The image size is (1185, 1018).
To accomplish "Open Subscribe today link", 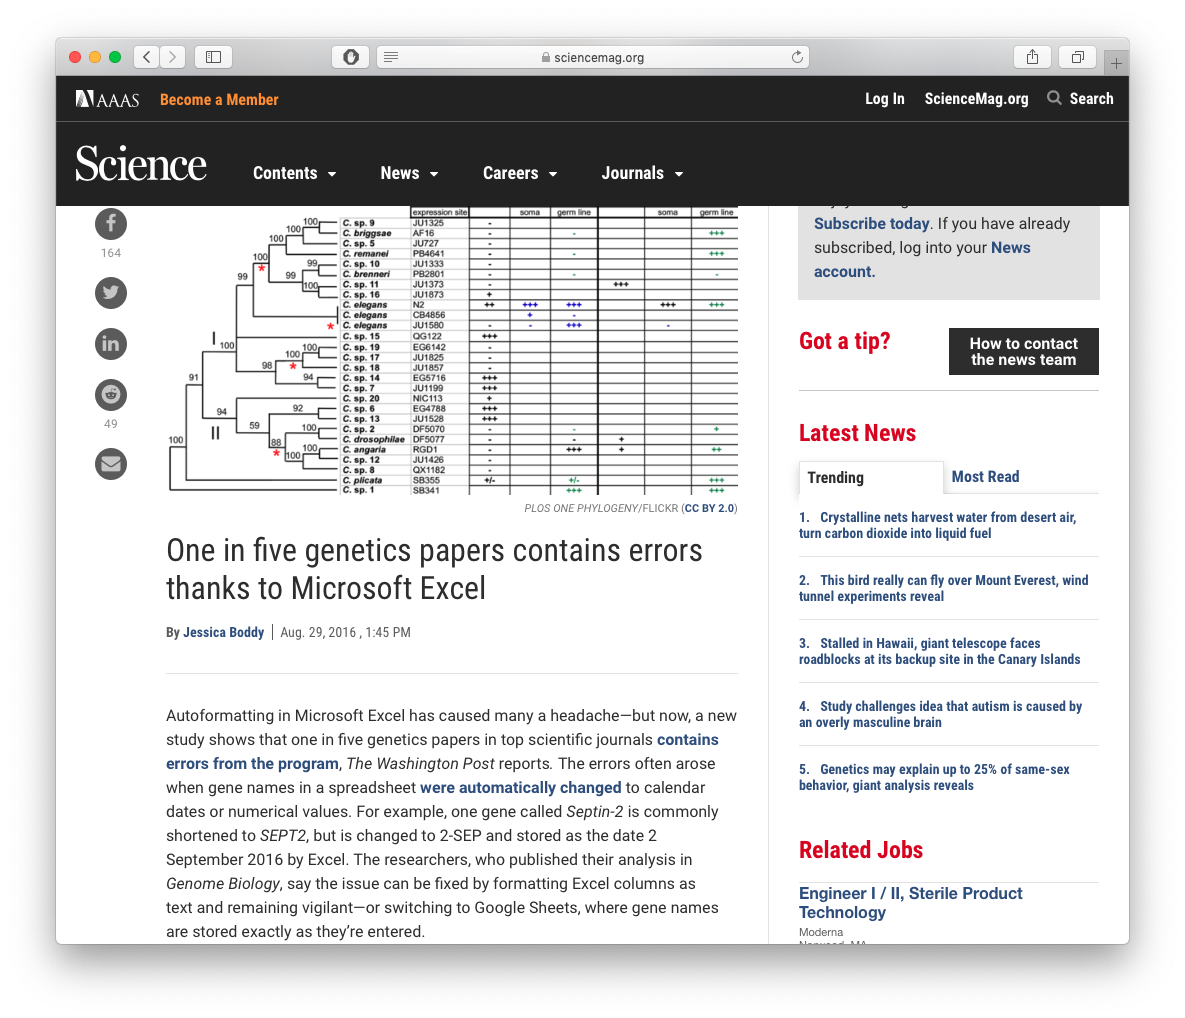I will point(871,224).
